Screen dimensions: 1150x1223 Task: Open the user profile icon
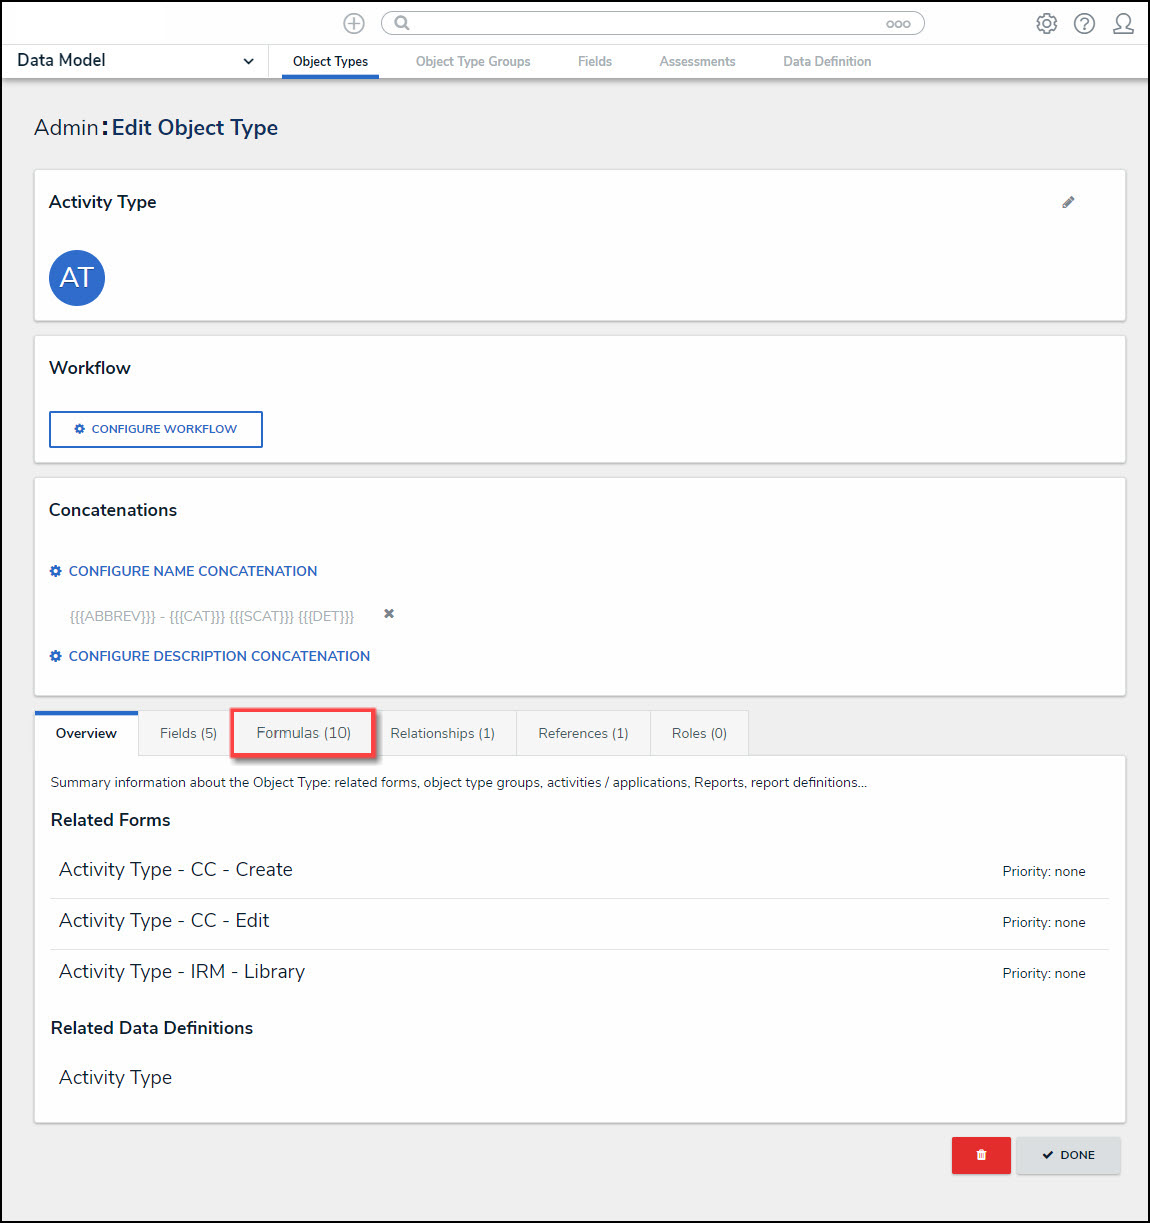tap(1123, 23)
